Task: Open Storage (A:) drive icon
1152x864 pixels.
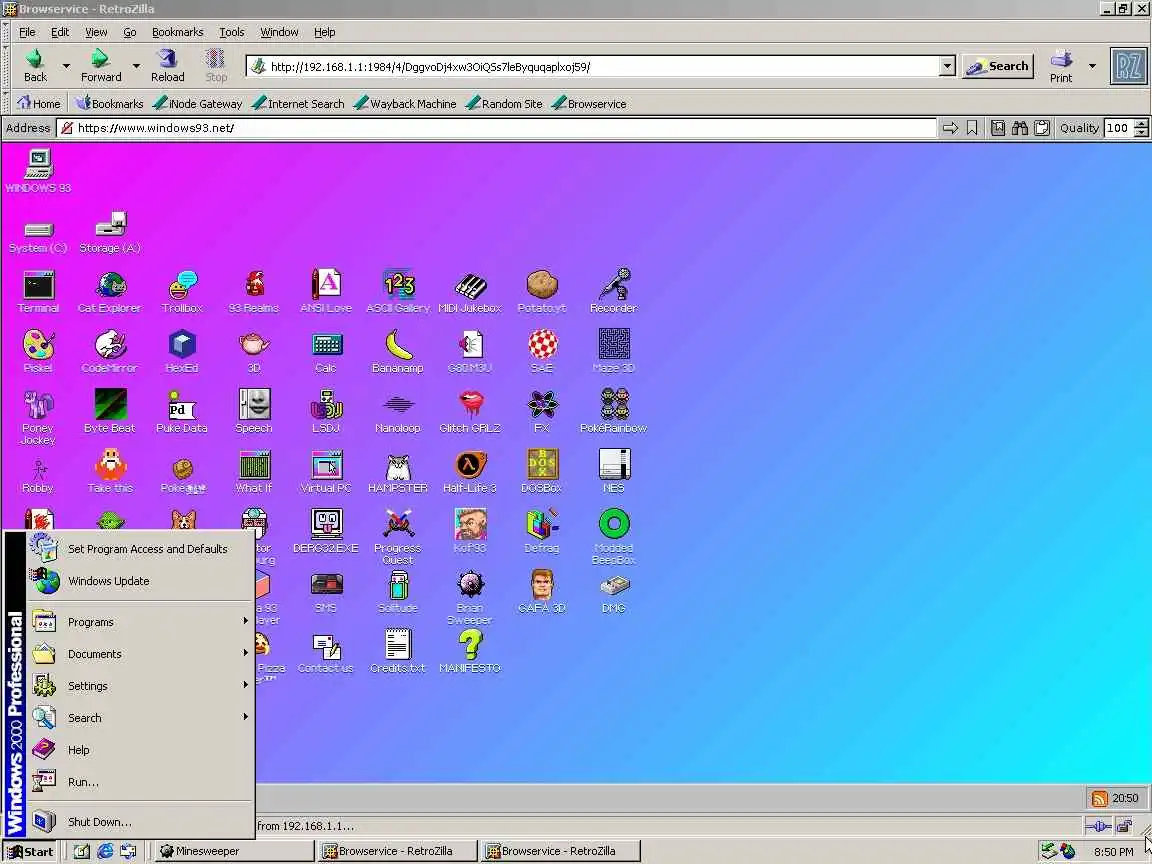Action: point(109,233)
